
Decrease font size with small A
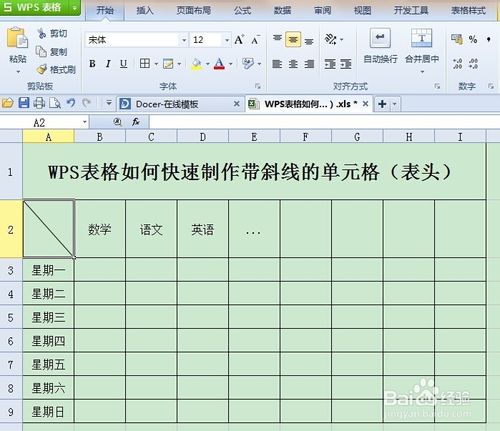coord(255,40)
